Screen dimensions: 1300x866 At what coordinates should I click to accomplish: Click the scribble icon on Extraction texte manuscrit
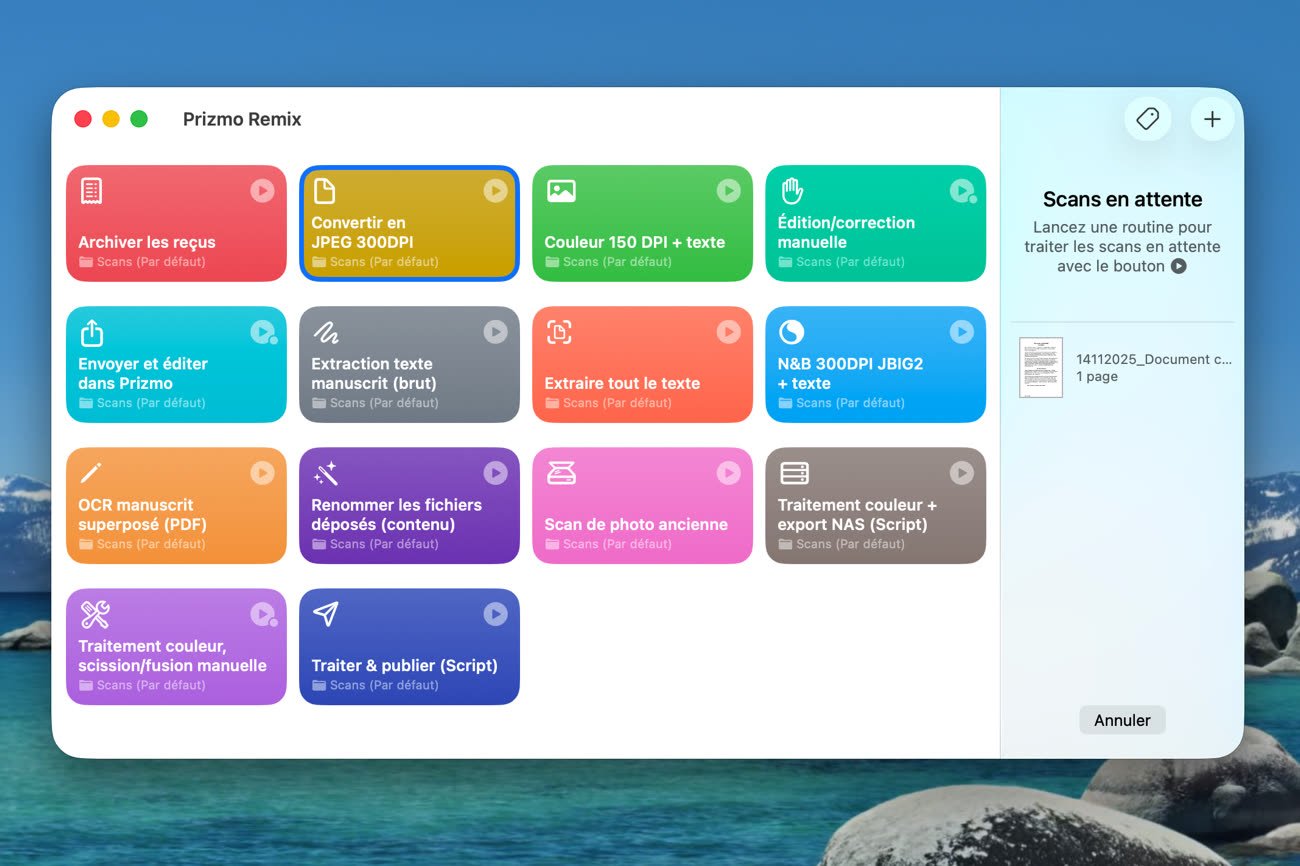[x=325, y=332]
